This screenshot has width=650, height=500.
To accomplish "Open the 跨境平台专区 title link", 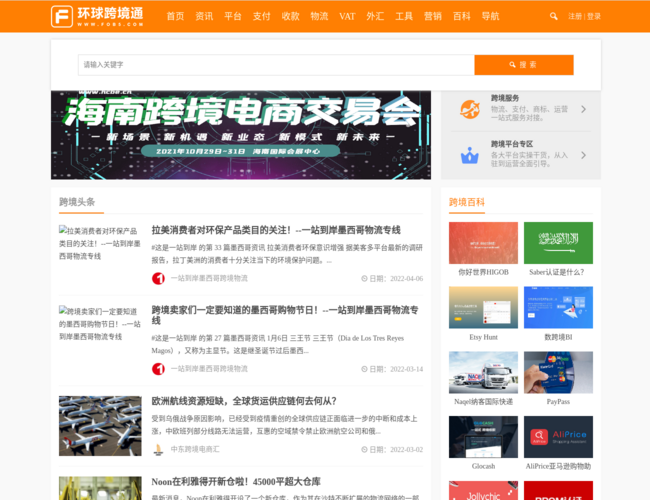I will click(x=512, y=144).
